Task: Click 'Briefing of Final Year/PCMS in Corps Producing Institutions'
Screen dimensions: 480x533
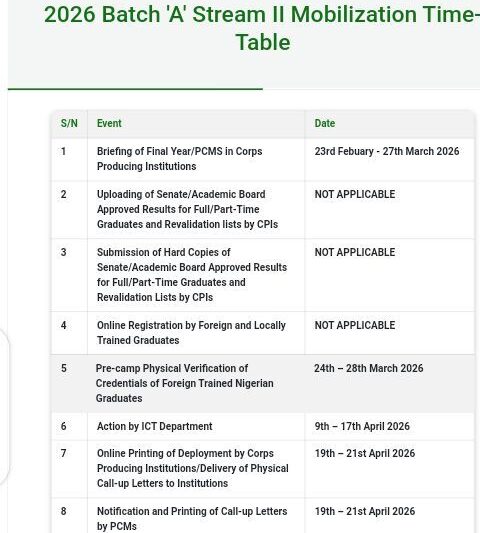Action: pyautogui.click(x=179, y=159)
